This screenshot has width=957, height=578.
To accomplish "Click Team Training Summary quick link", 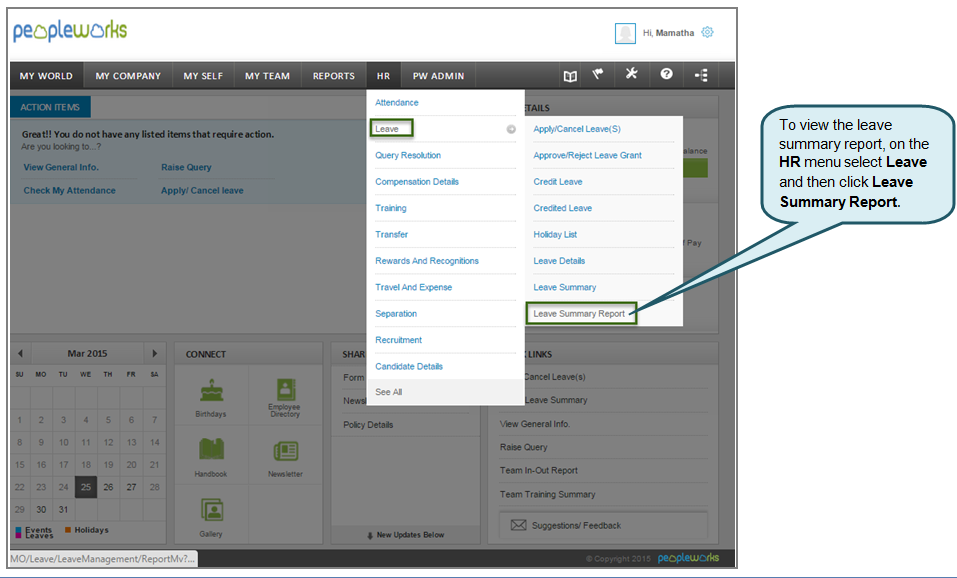I will point(547,494).
